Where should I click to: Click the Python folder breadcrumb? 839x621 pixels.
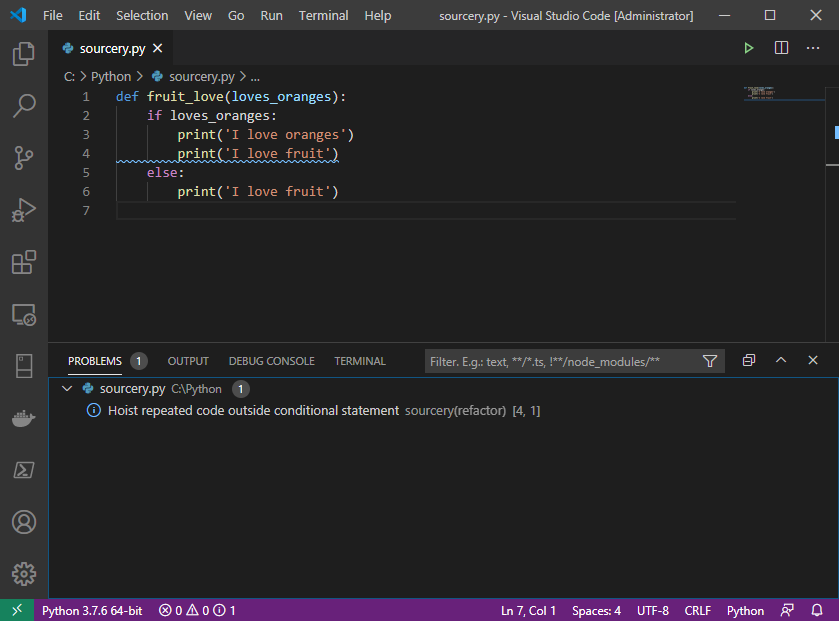pyautogui.click(x=111, y=76)
